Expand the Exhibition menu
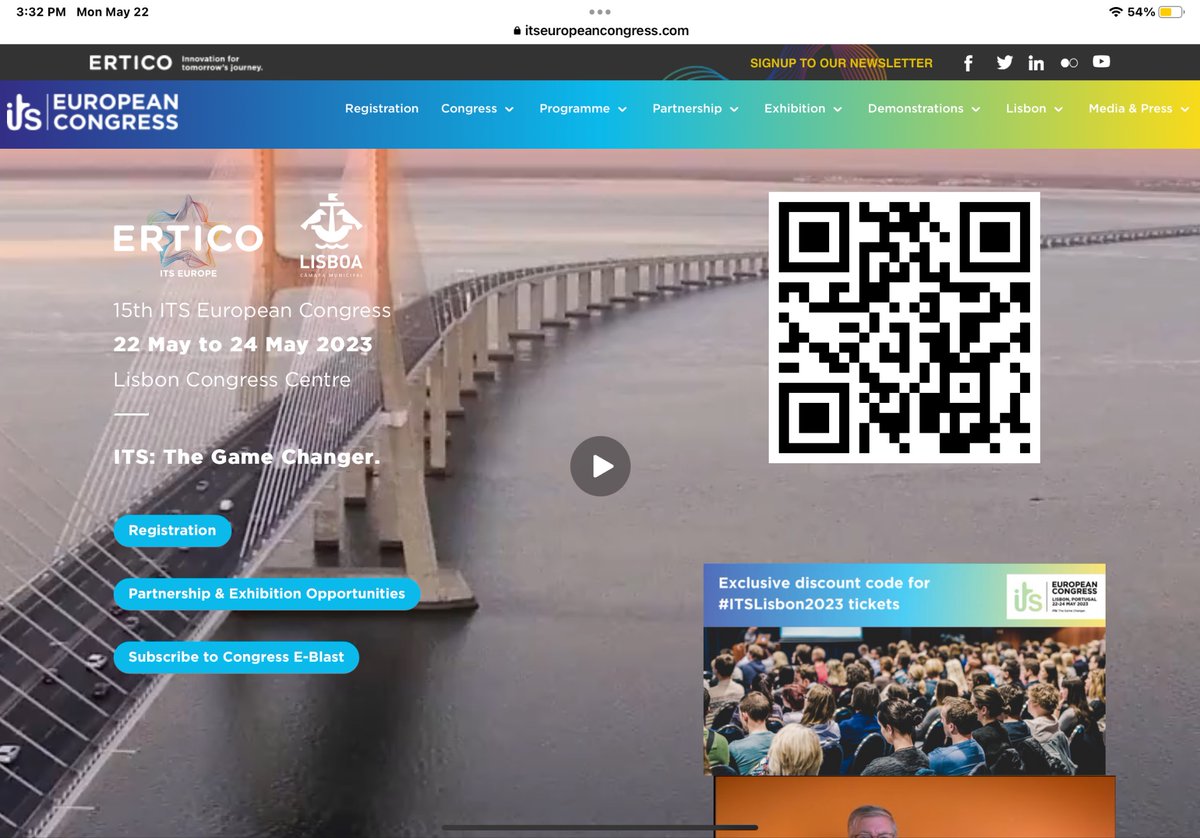 [803, 108]
